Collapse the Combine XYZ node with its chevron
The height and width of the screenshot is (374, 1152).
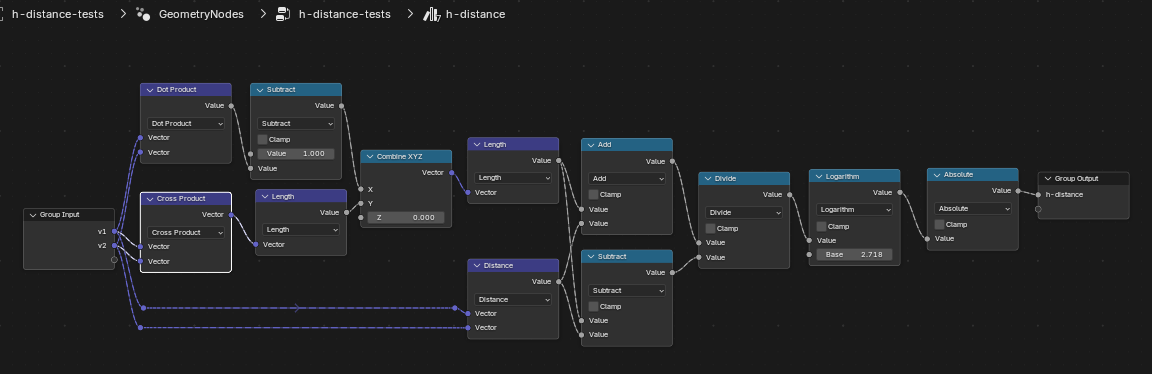(x=369, y=157)
